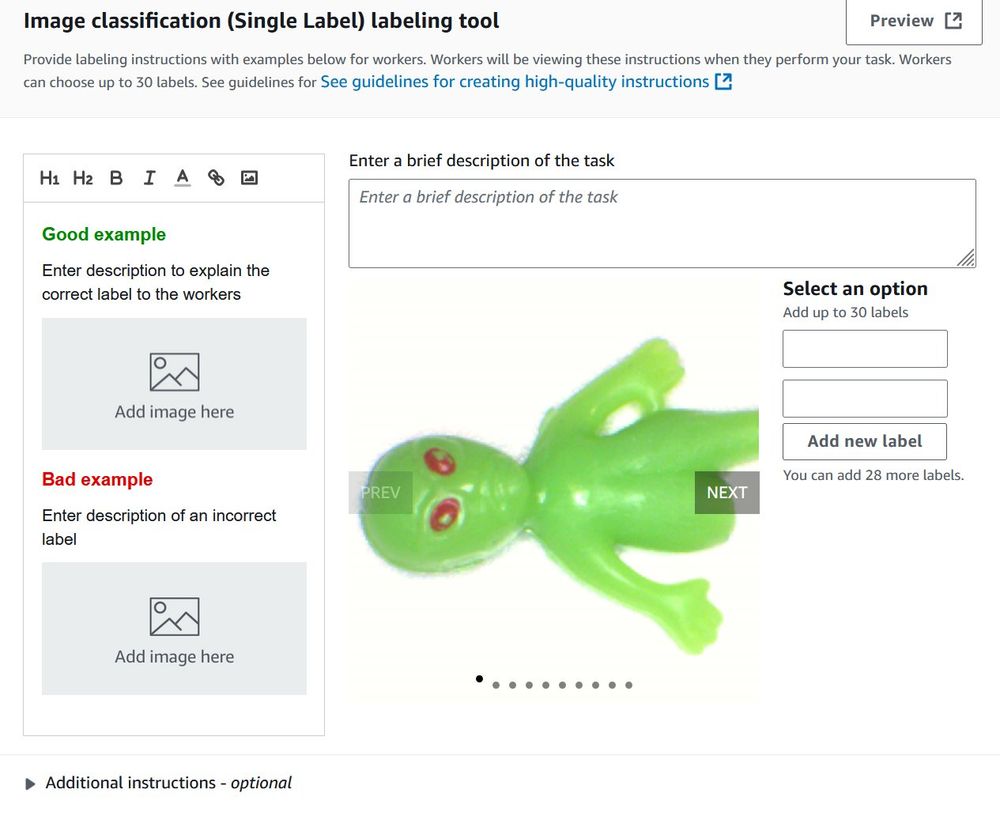The width and height of the screenshot is (1000, 813).
Task: Insert a hyperlink with the link icon
Action: 216,178
